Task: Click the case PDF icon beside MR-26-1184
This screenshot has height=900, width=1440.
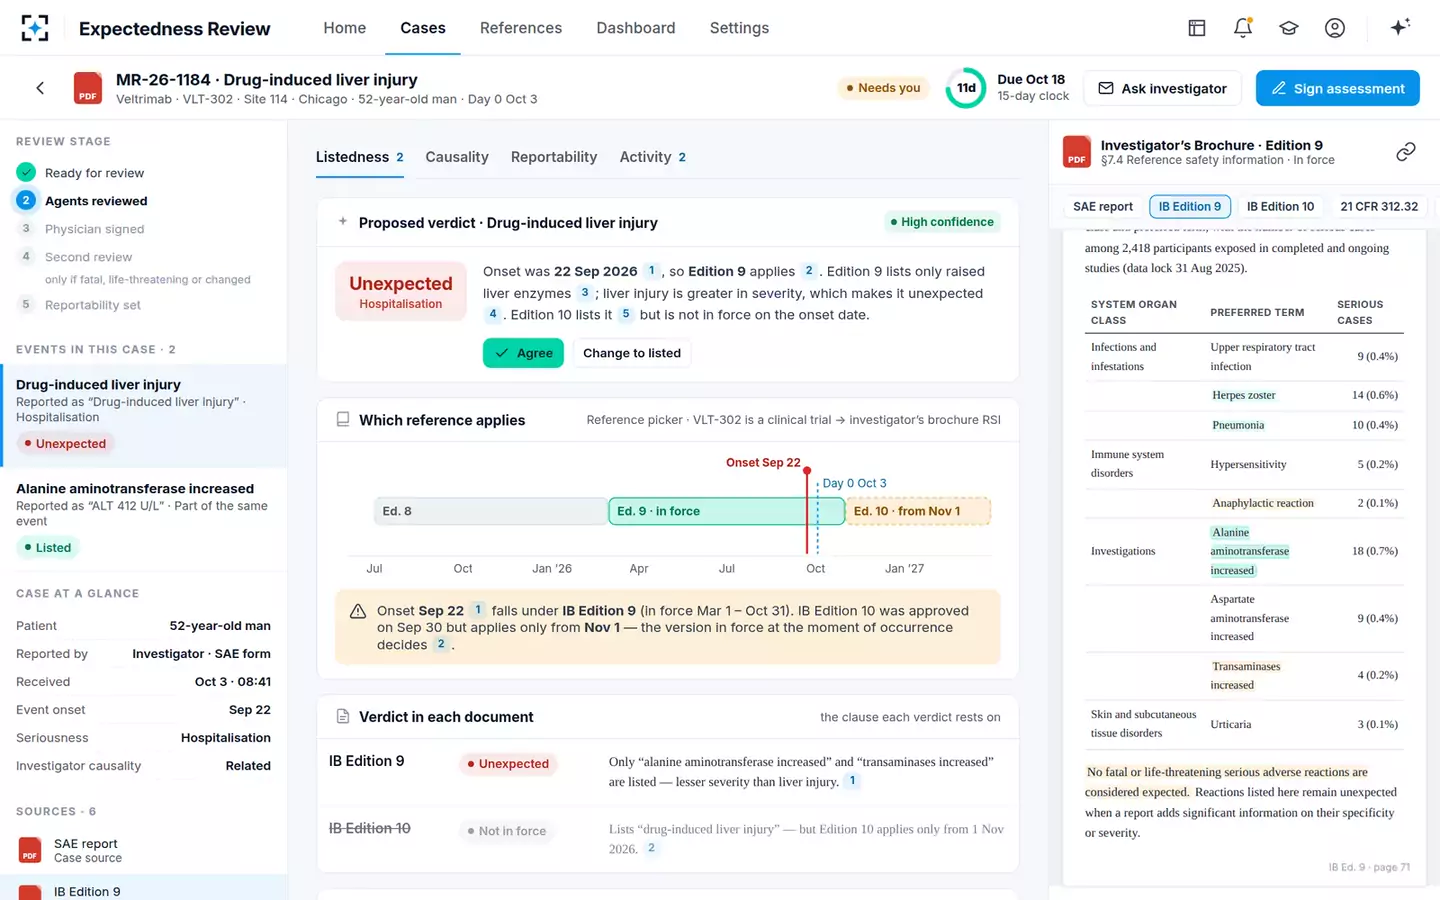Action: (88, 88)
